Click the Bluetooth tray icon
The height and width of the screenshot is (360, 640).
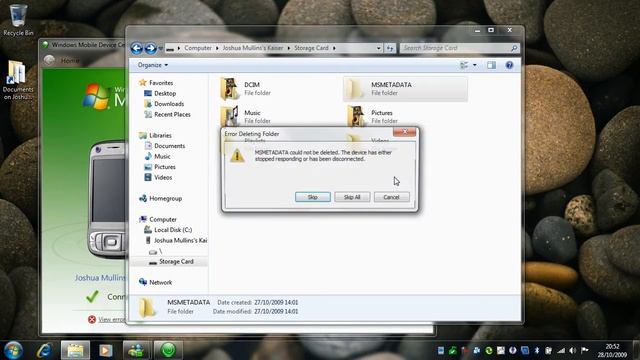click(537, 350)
